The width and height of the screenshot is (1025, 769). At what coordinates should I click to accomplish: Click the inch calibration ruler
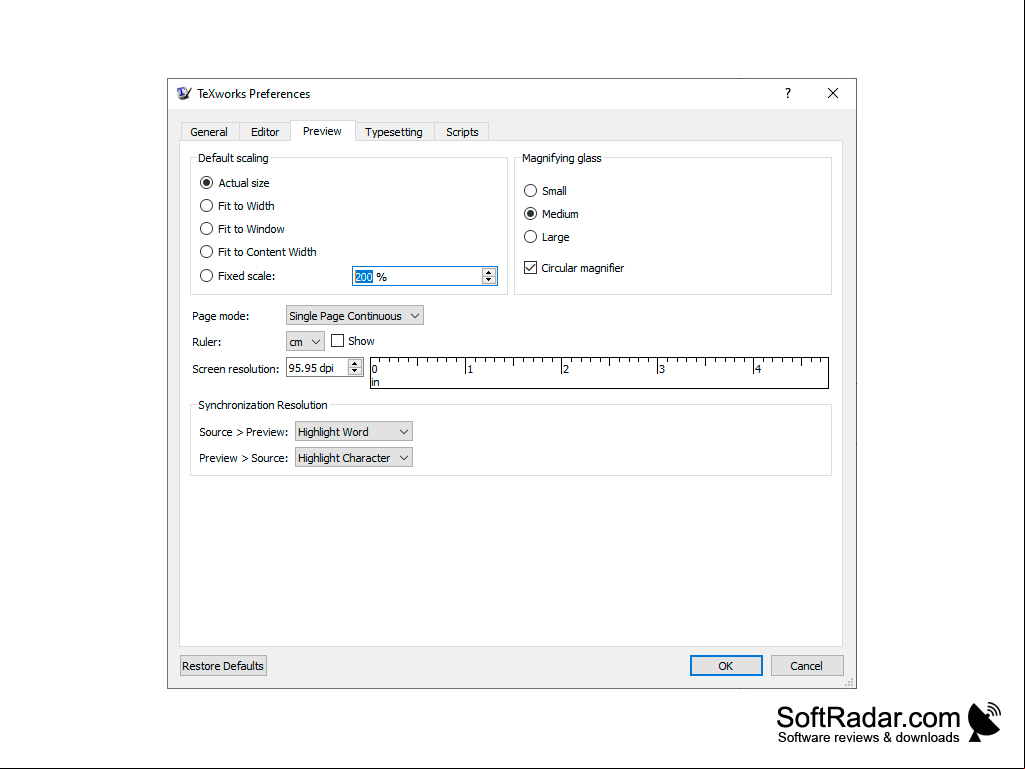point(599,373)
